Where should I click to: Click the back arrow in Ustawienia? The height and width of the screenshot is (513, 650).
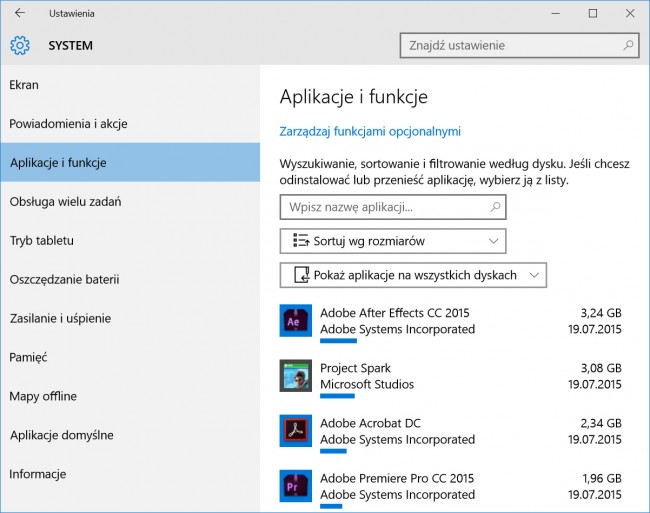(x=20, y=13)
